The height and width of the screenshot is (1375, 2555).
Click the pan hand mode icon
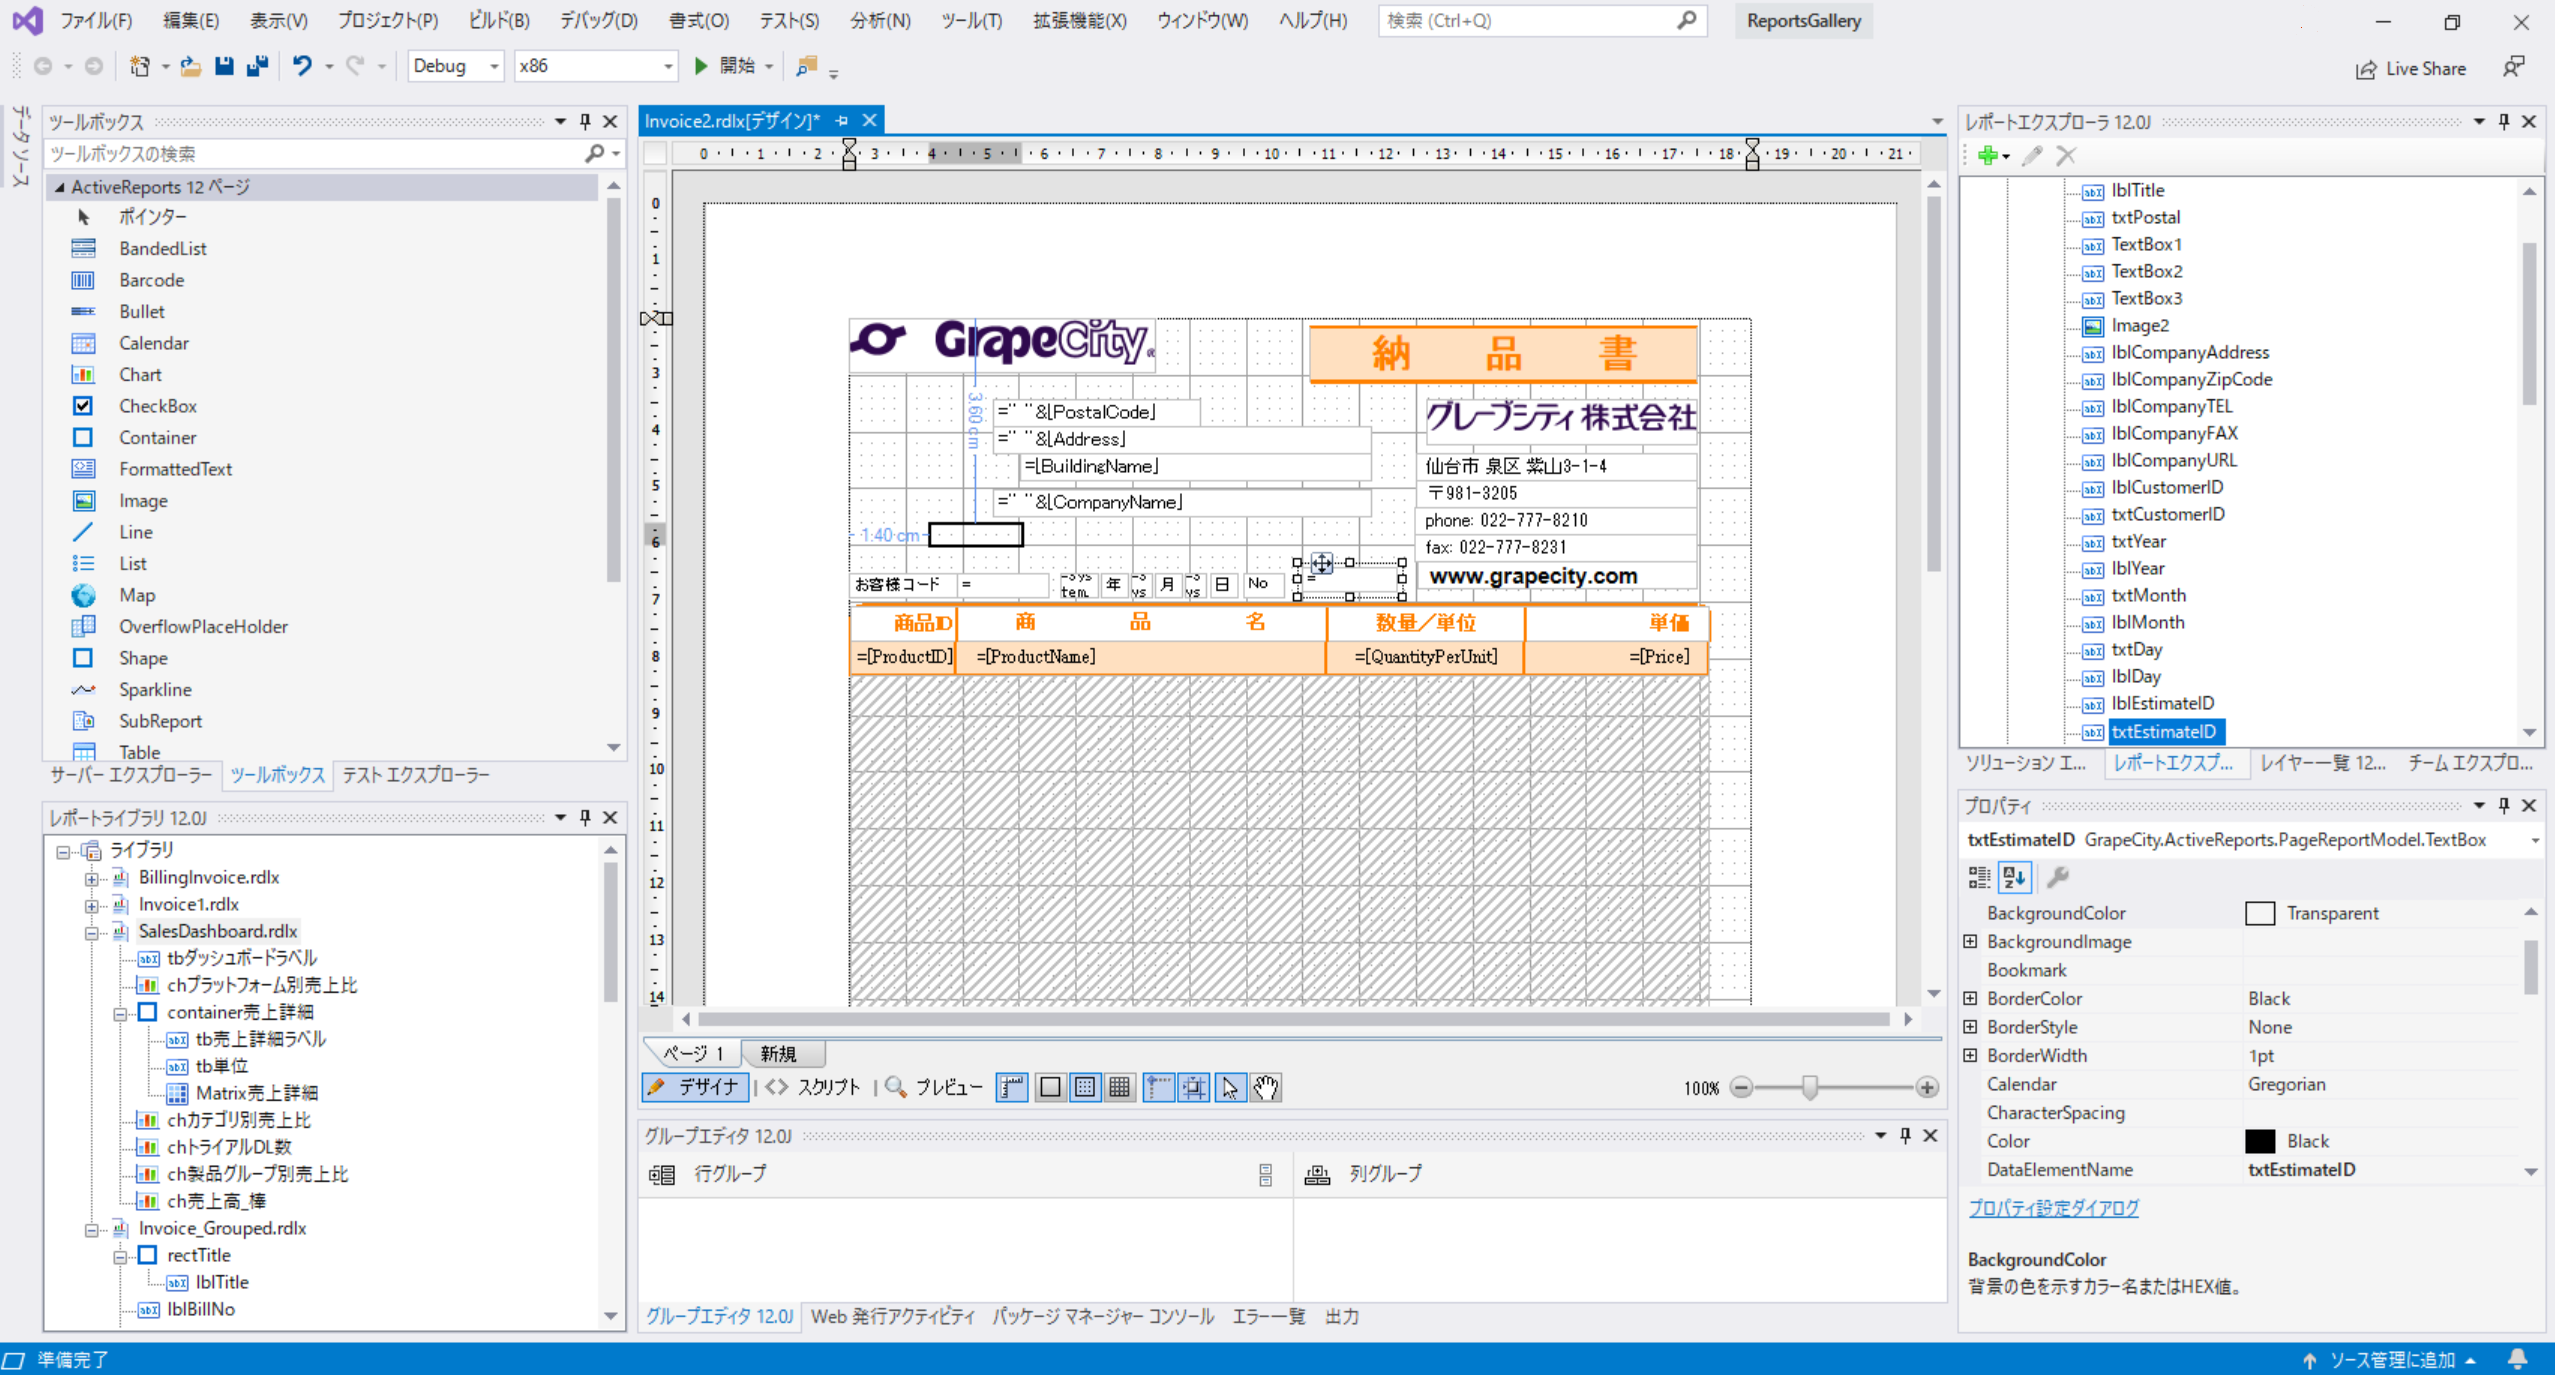coord(1265,1087)
